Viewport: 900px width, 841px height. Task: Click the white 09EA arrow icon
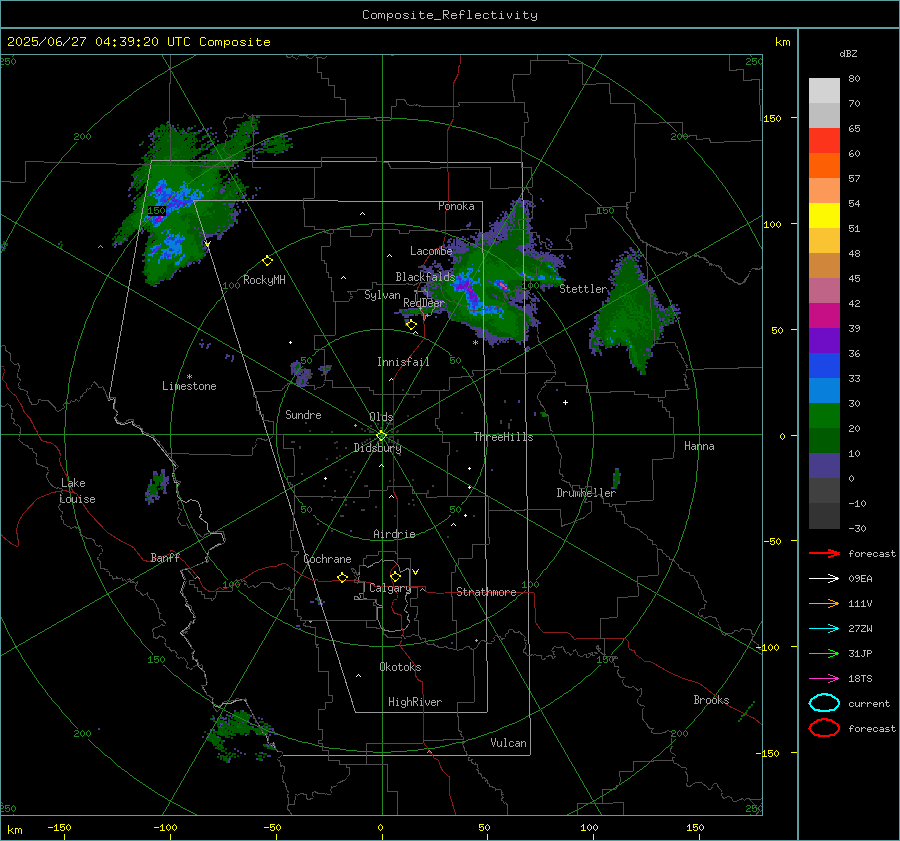point(824,579)
